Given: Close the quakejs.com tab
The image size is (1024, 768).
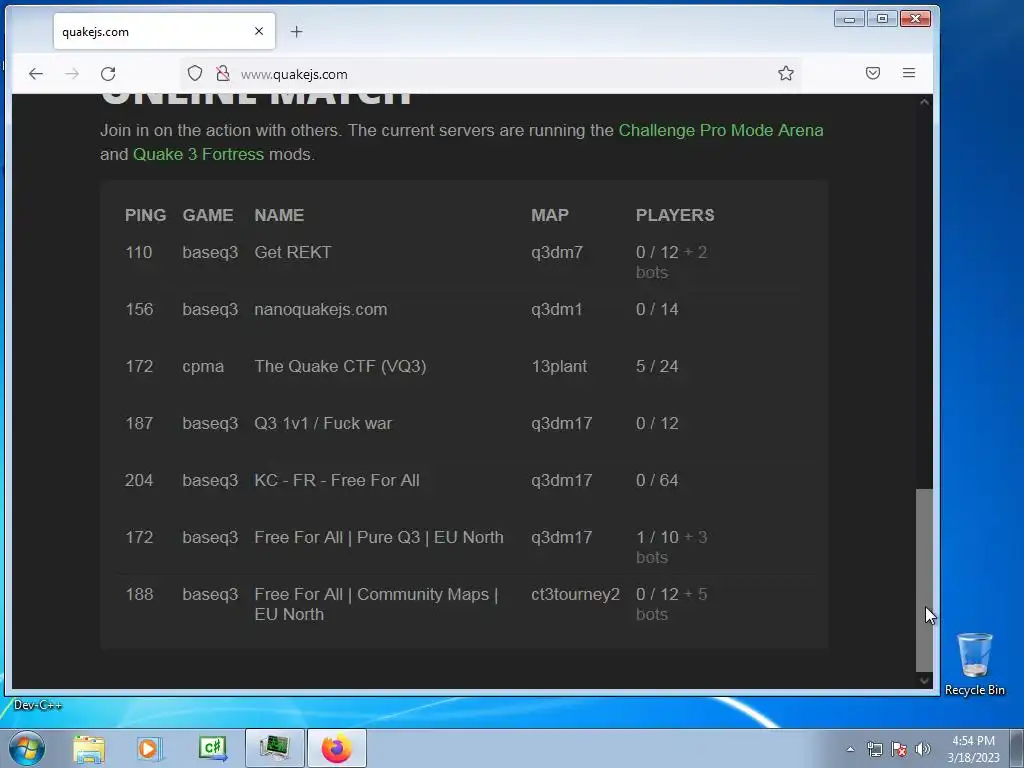Looking at the screenshot, I should point(259,31).
